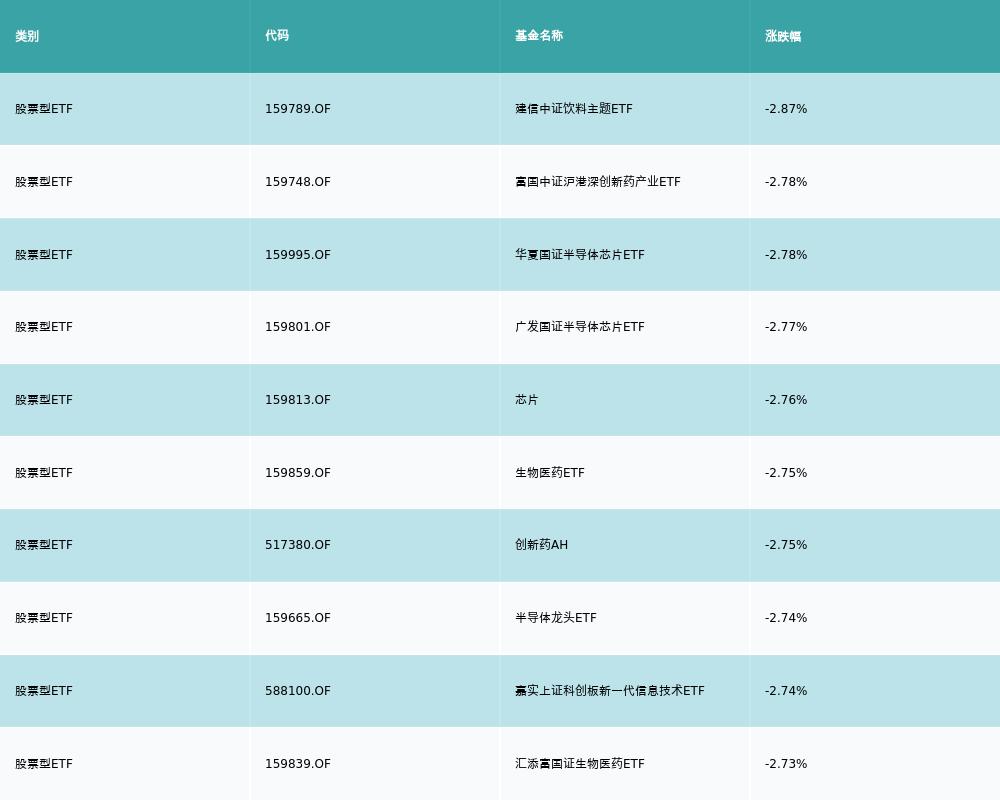The image size is (1000, 800).
Task: Select fund code 159789.OF
Action: (x=298, y=109)
